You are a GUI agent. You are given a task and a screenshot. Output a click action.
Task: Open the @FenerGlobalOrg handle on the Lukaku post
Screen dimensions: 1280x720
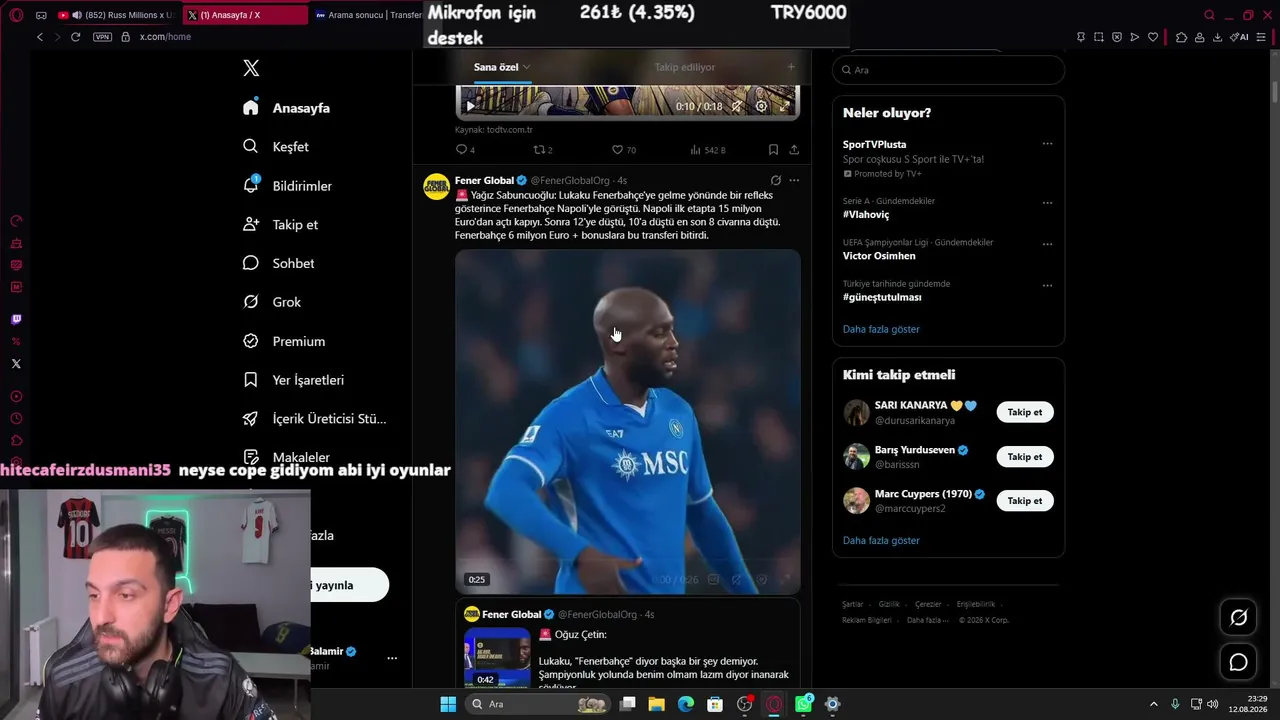click(x=569, y=181)
